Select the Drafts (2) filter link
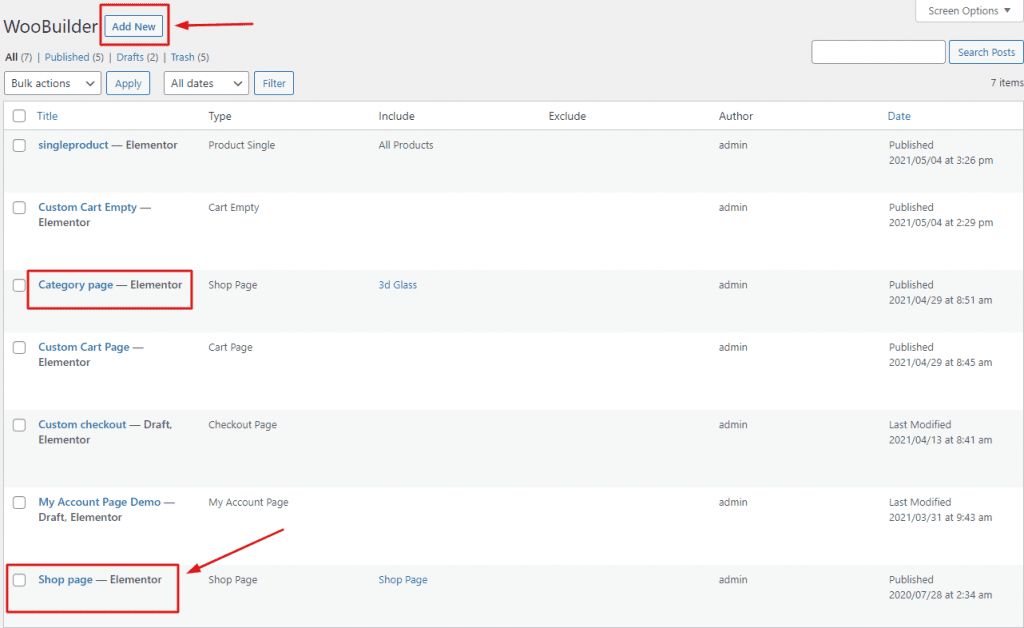 pyautogui.click(x=133, y=57)
